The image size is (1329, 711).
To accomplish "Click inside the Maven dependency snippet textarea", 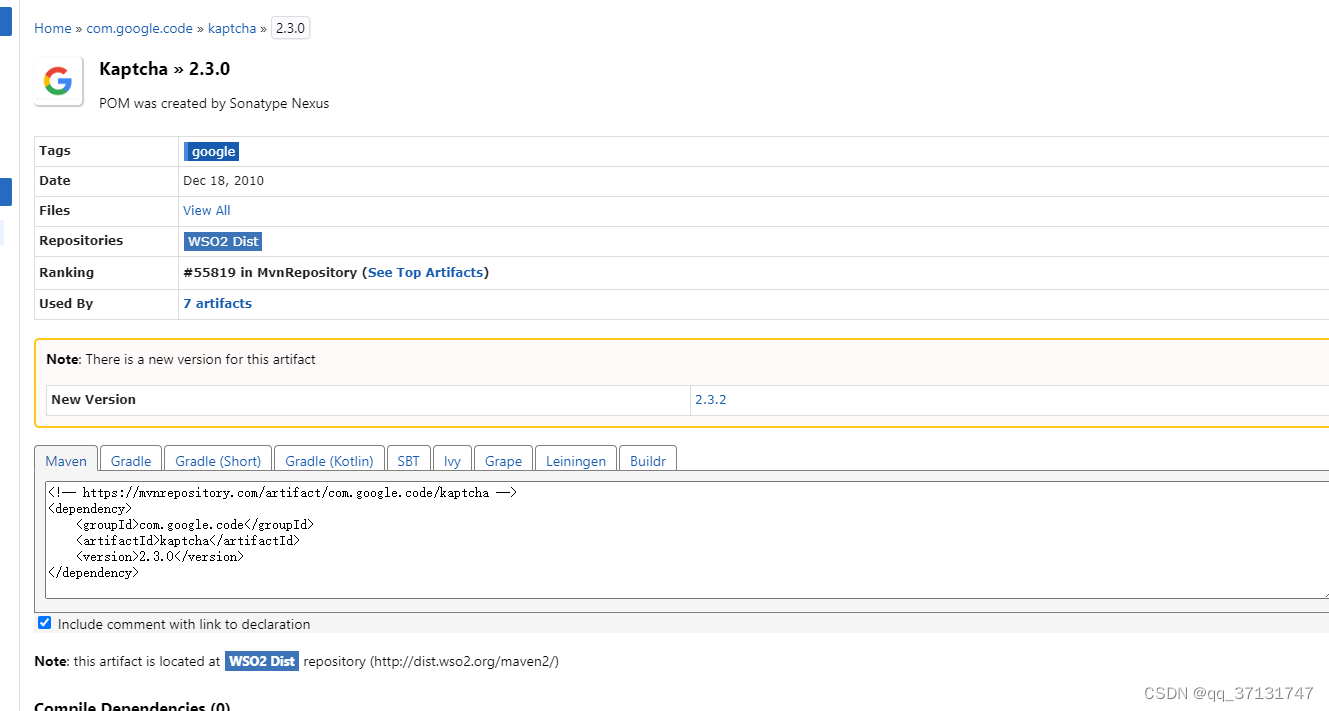I will tap(686, 540).
